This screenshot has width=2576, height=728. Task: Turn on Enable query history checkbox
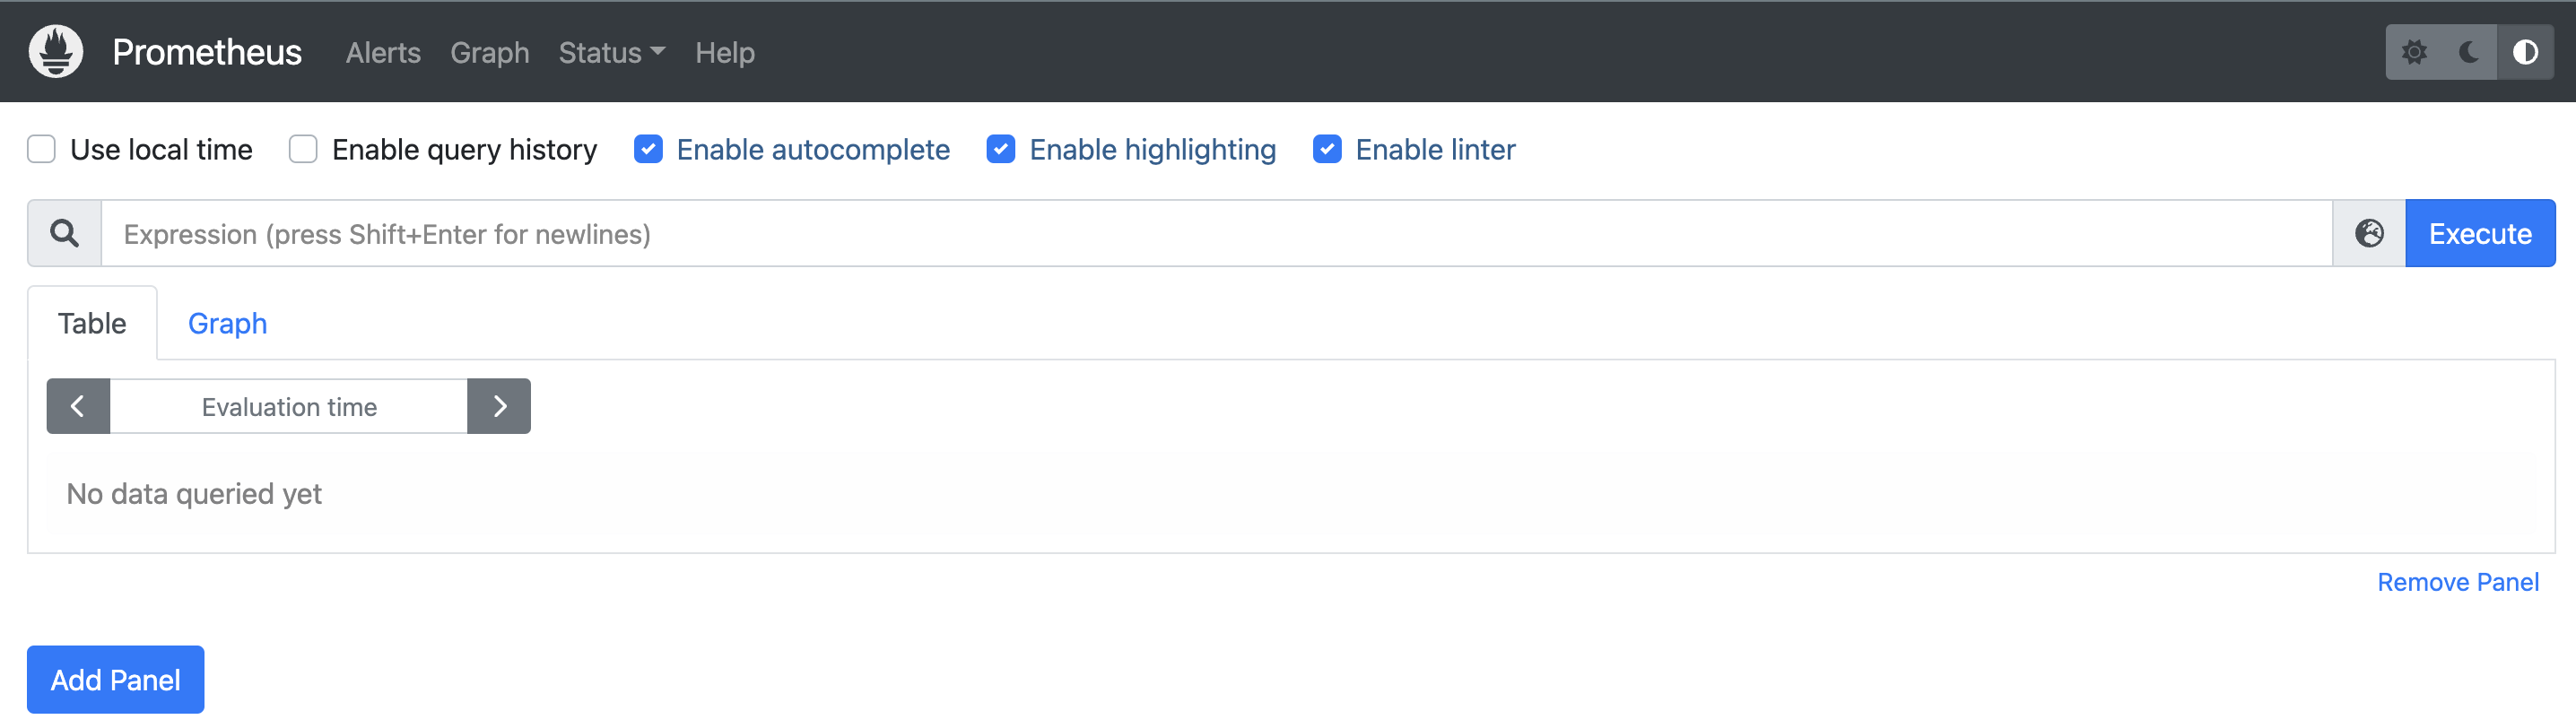303,150
